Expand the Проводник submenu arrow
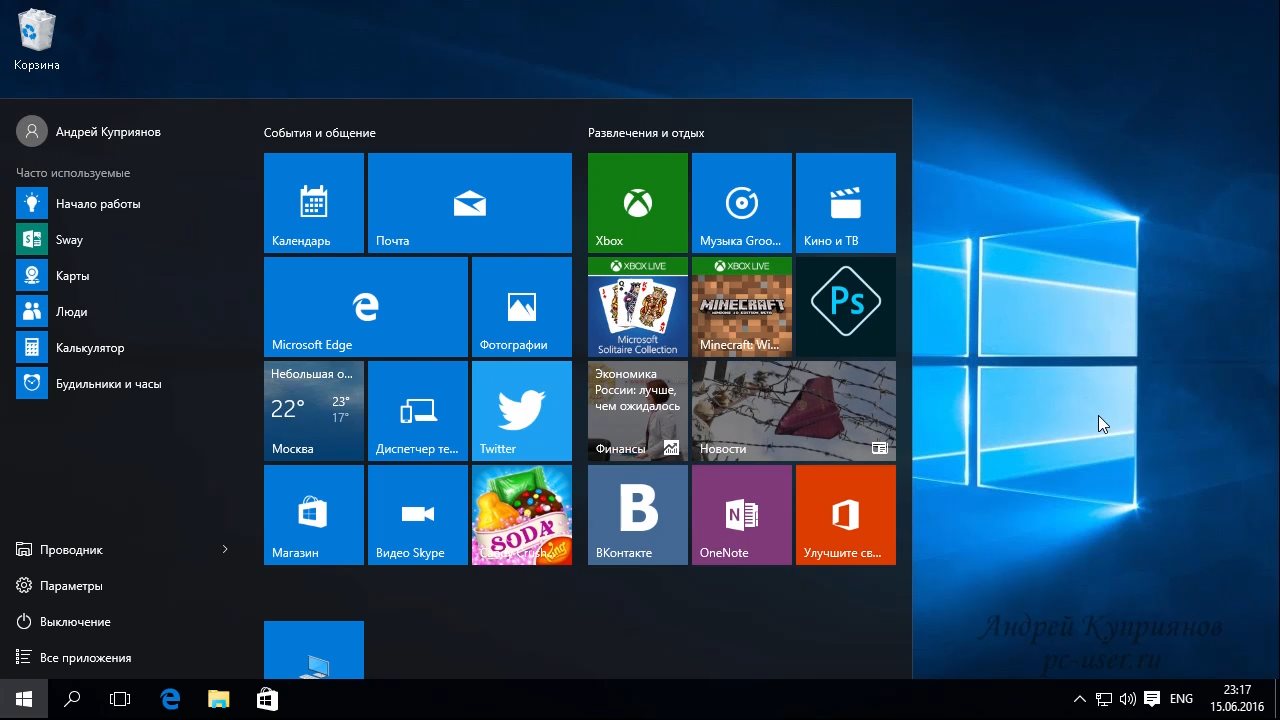Image resolution: width=1280 pixels, height=720 pixels. click(x=225, y=550)
